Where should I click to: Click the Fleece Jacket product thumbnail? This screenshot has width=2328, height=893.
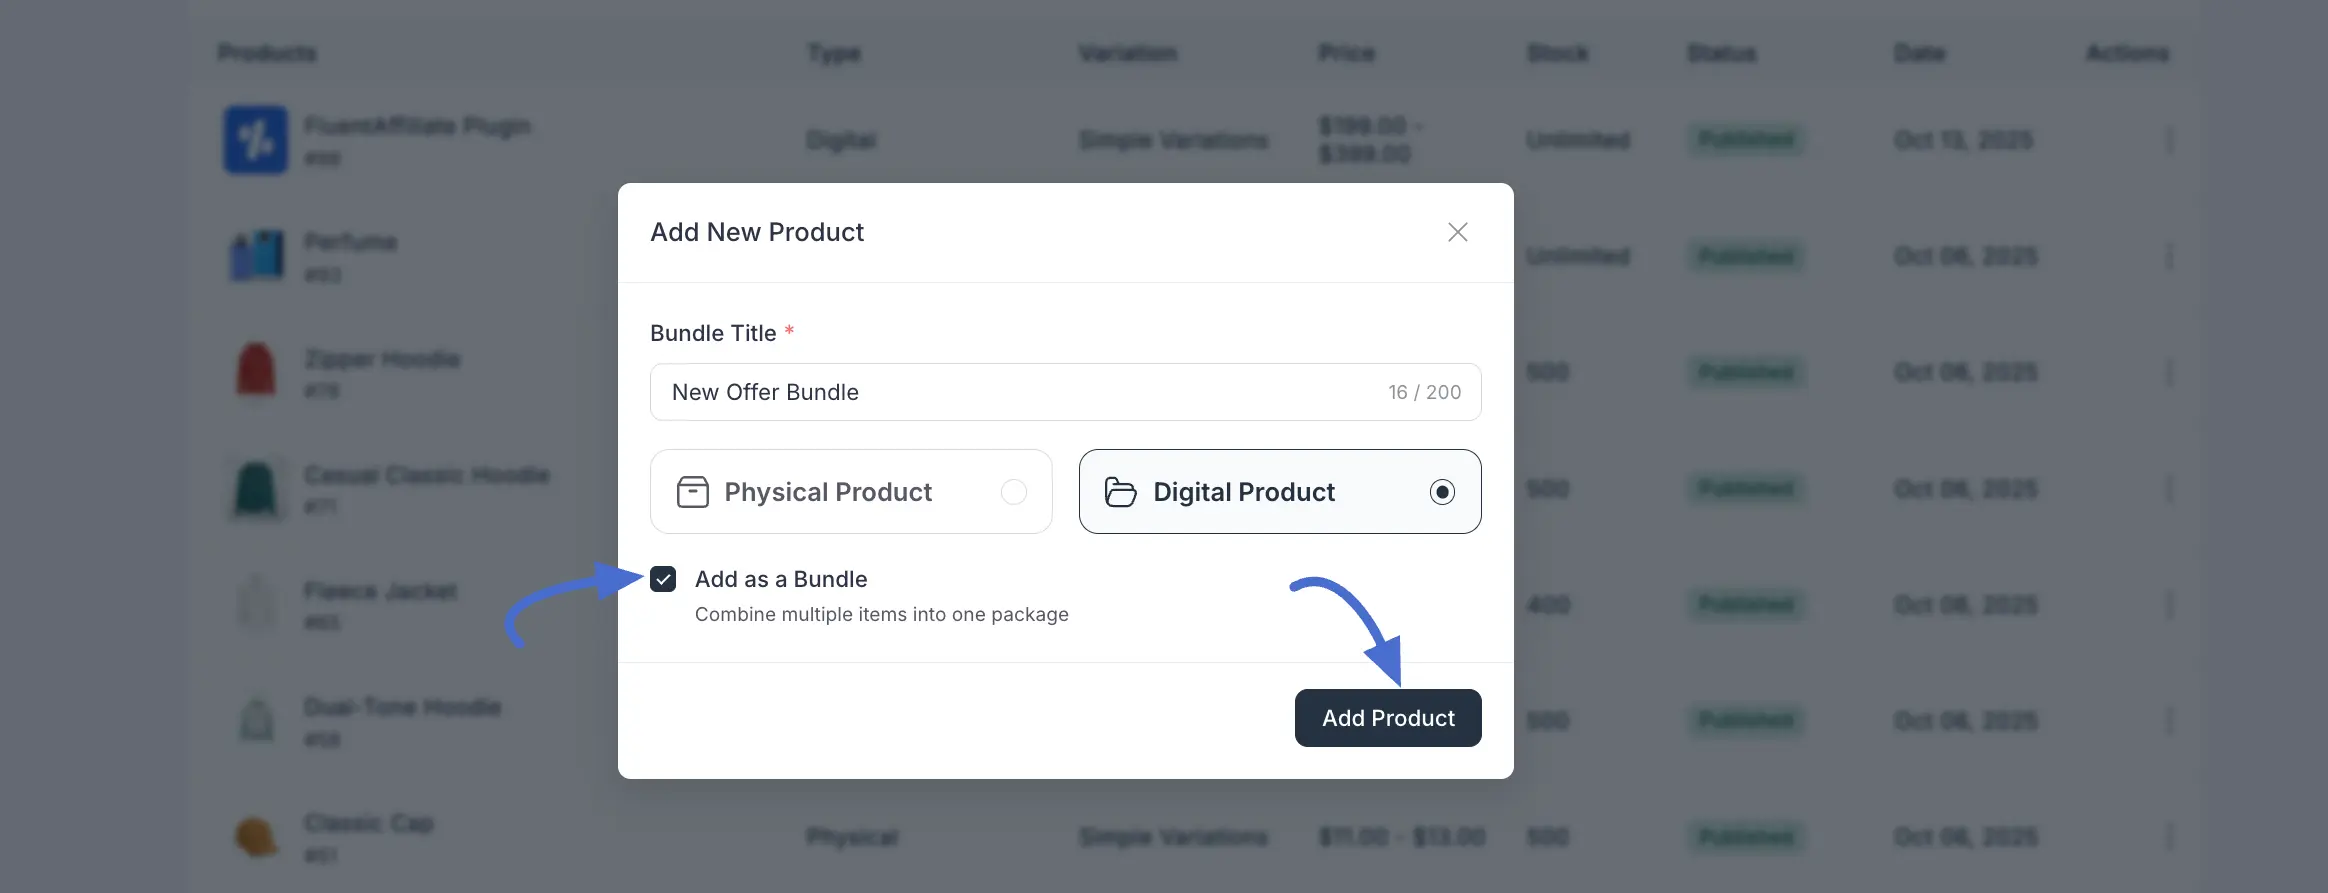click(x=256, y=605)
